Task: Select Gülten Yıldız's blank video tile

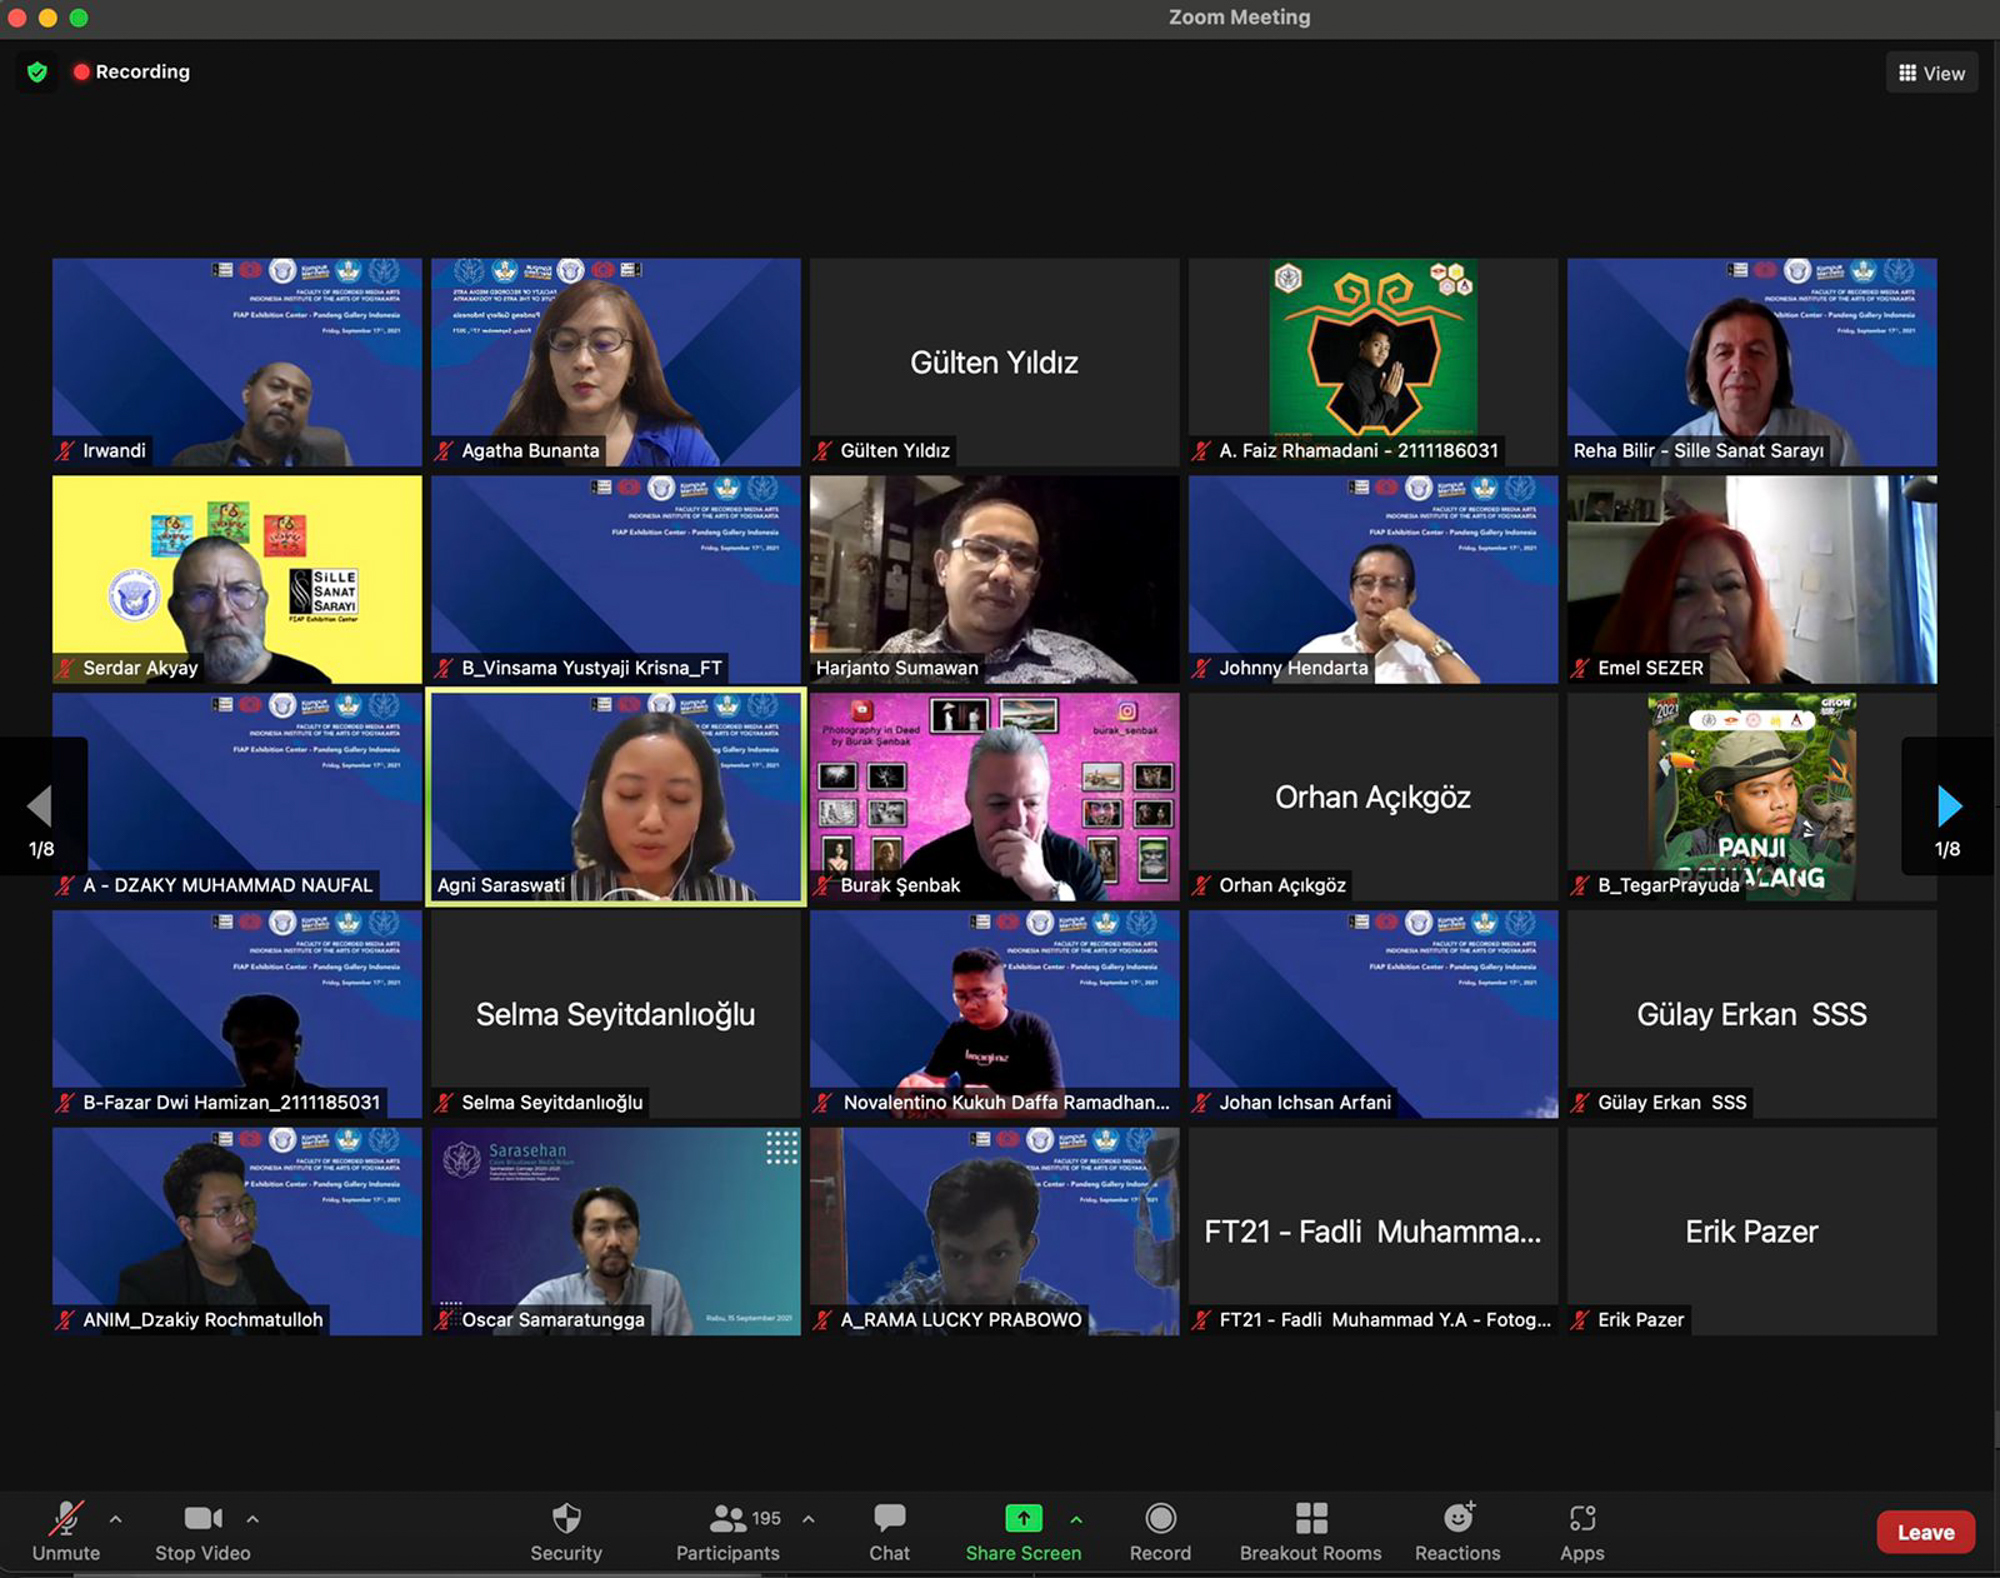Action: (994, 362)
